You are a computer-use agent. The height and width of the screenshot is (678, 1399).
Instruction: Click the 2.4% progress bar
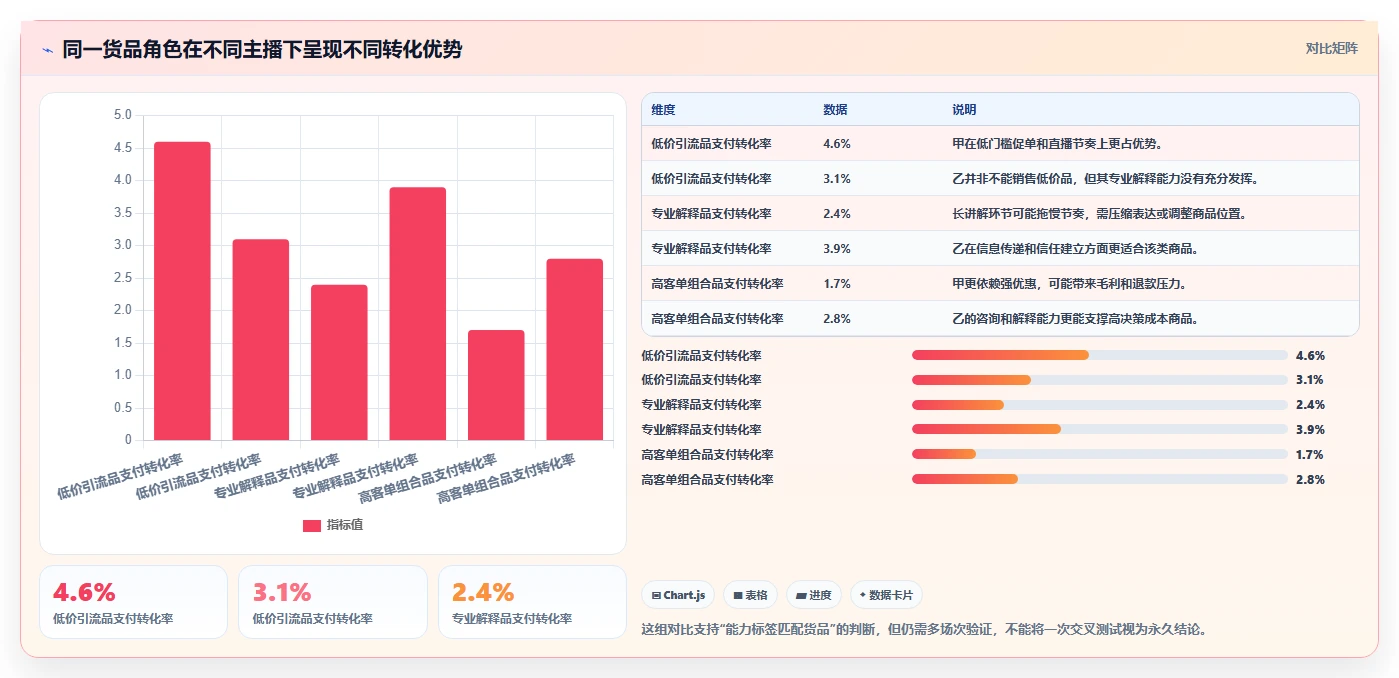click(x=1100, y=405)
